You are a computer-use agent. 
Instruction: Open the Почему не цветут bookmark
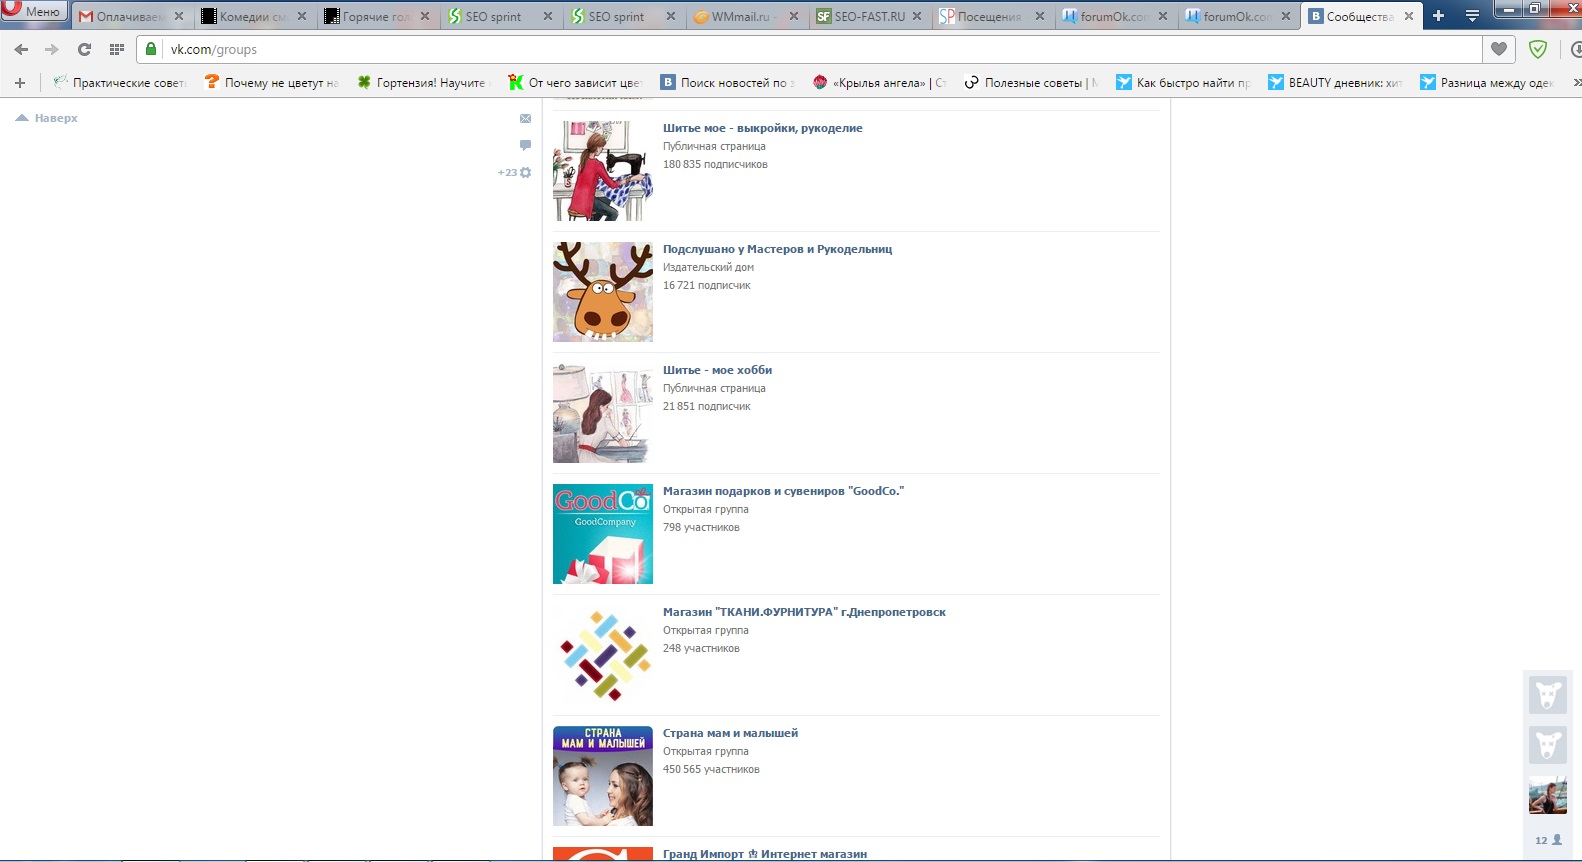click(272, 83)
